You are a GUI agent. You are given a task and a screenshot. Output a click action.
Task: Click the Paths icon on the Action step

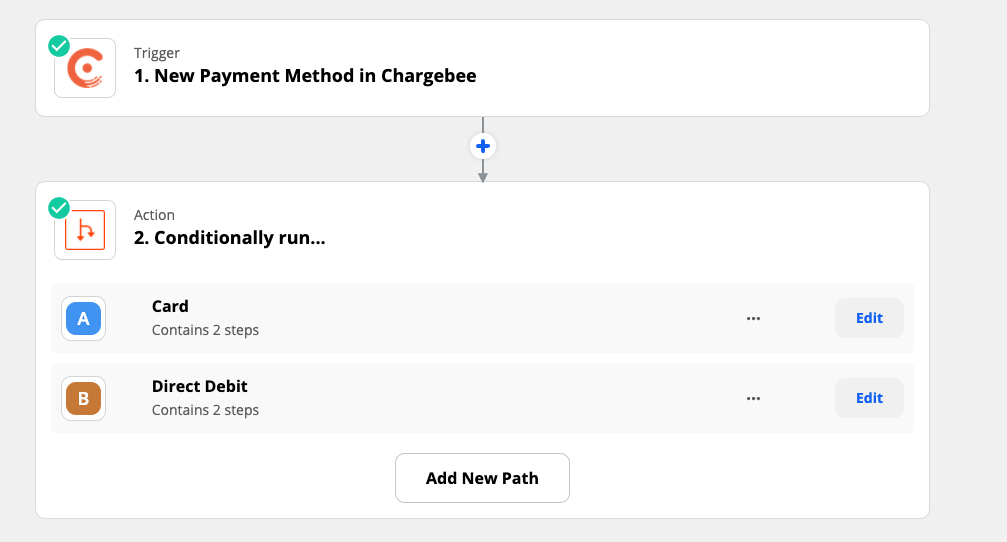pos(86,231)
